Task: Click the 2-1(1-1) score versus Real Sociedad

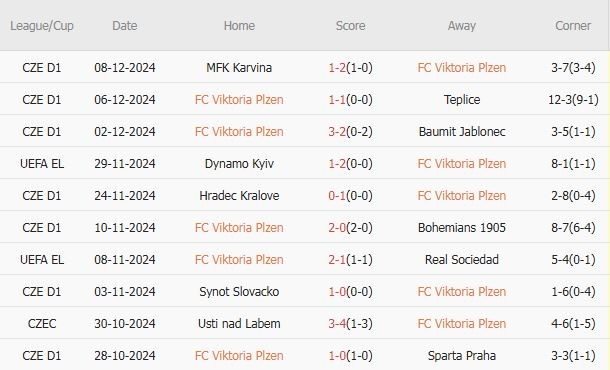Action: (350, 259)
